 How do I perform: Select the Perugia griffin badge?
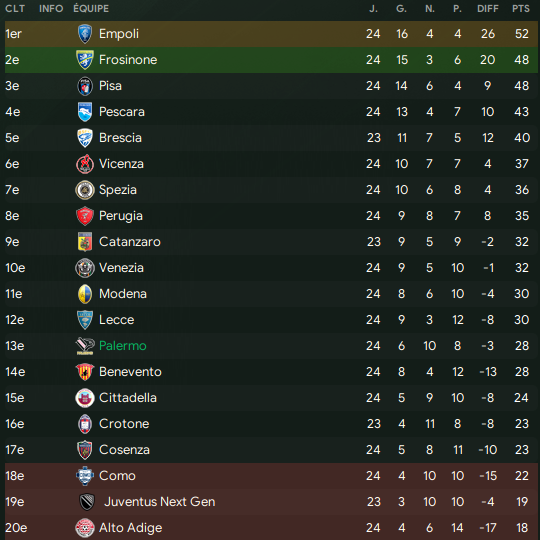pyautogui.click(x=84, y=216)
